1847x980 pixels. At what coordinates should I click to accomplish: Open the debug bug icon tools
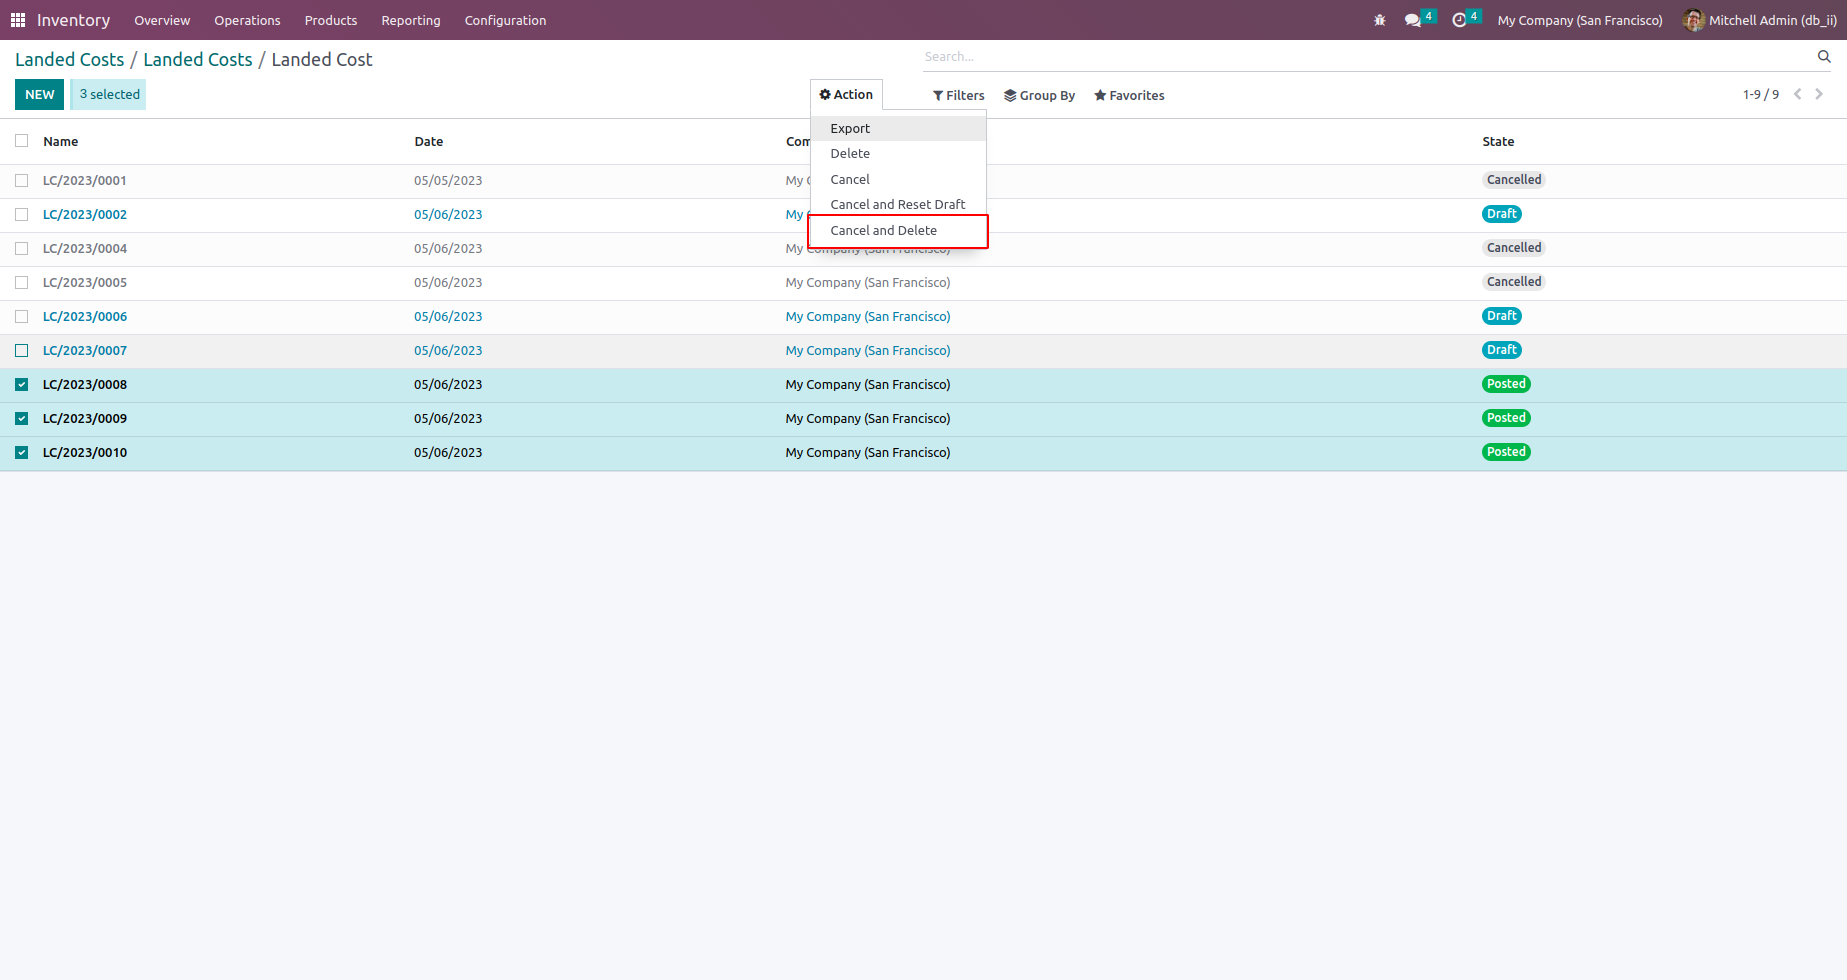coord(1380,20)
